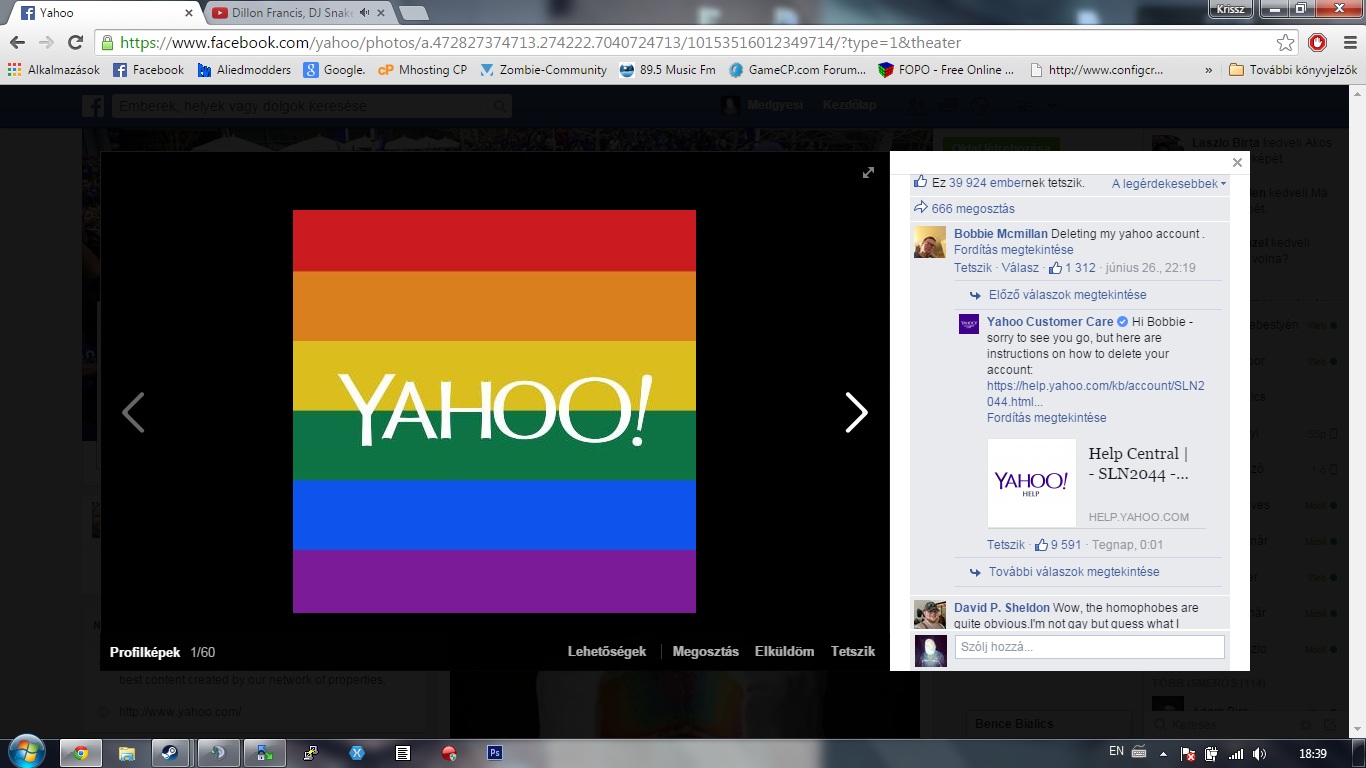Expand Előző válaszok megtekintése

[1067, 295]
